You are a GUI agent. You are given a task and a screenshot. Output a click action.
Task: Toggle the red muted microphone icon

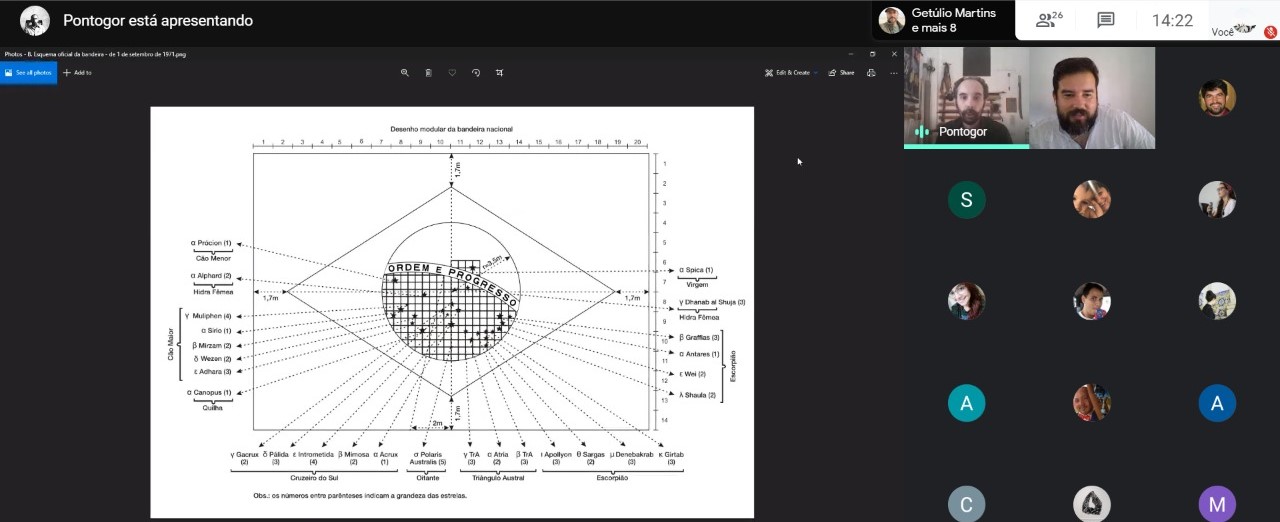coord(1270,32)
